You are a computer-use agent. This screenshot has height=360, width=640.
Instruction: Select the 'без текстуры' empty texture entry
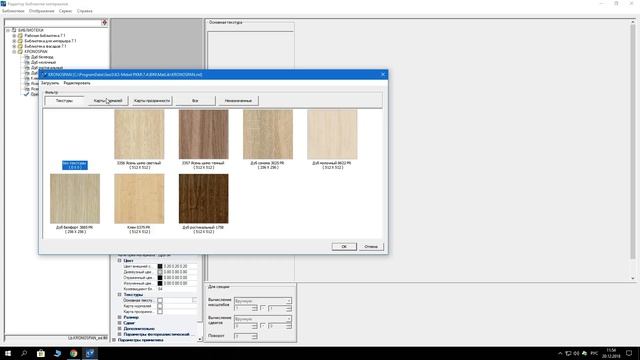pos(75,165)
